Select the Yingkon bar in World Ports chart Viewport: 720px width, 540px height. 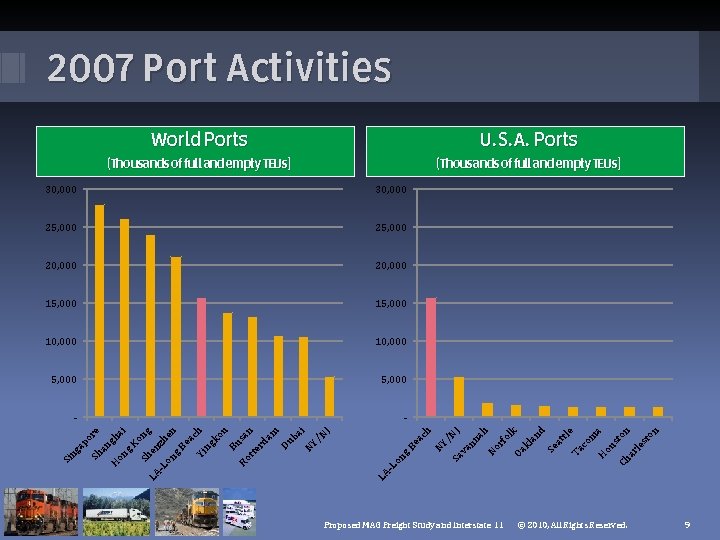point(228,365)
